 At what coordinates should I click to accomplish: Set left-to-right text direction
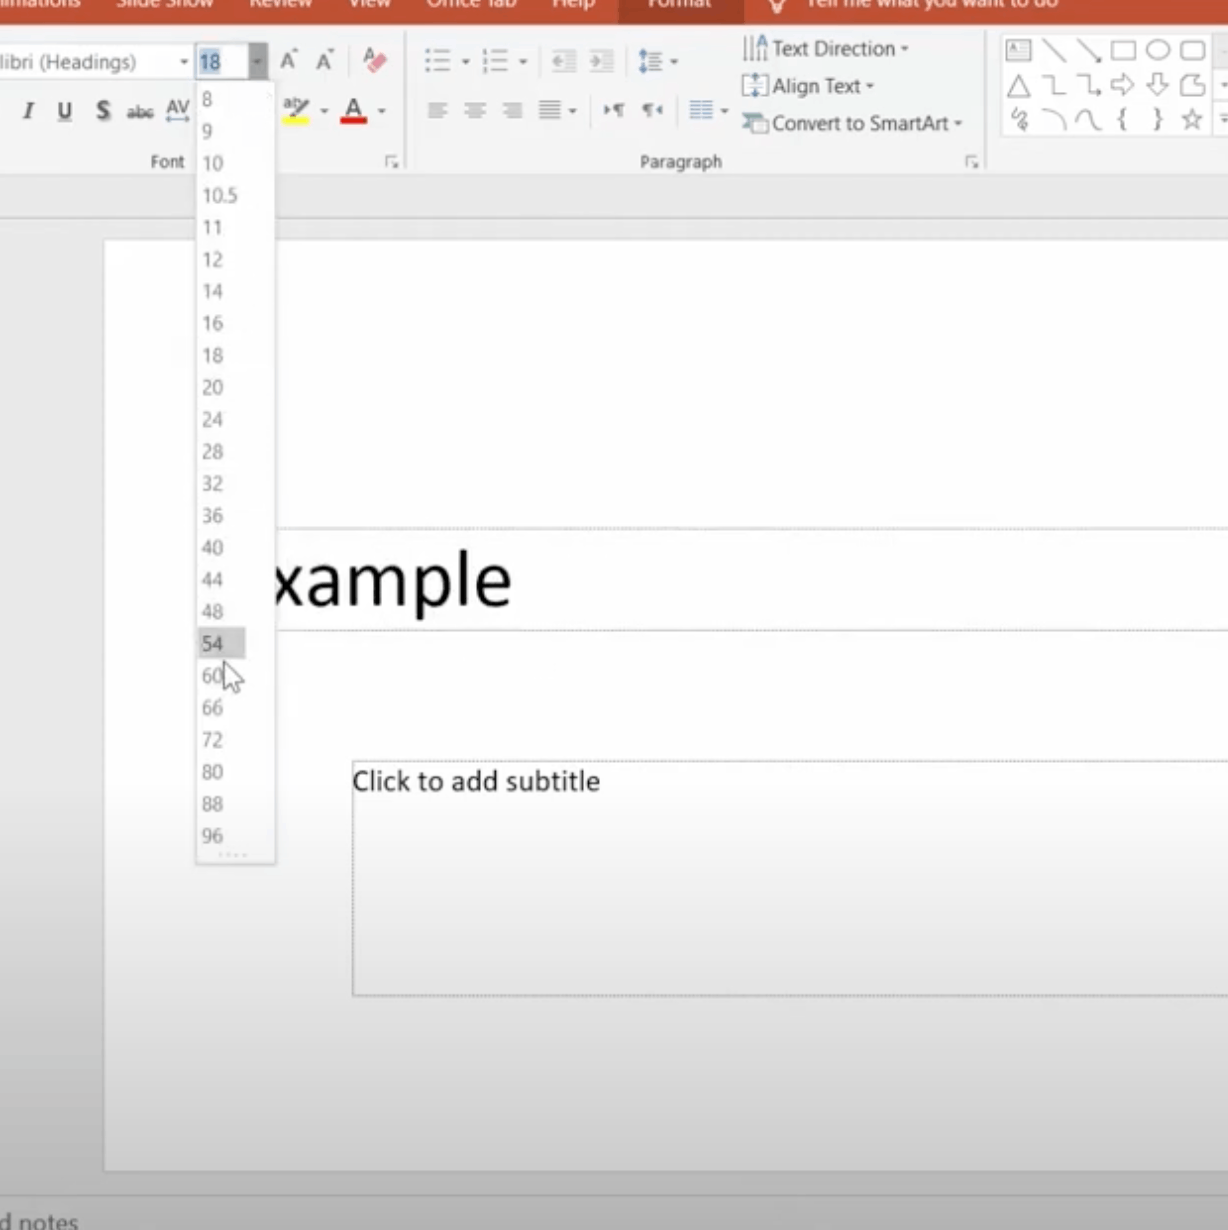614,110
